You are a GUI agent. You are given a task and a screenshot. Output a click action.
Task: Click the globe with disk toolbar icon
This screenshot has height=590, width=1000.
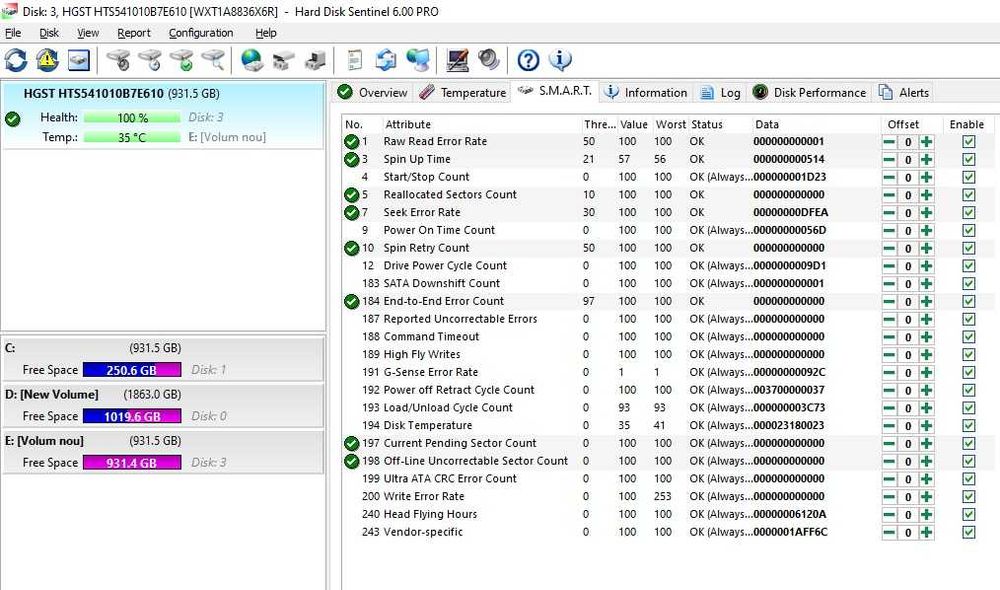click(252, 61)
